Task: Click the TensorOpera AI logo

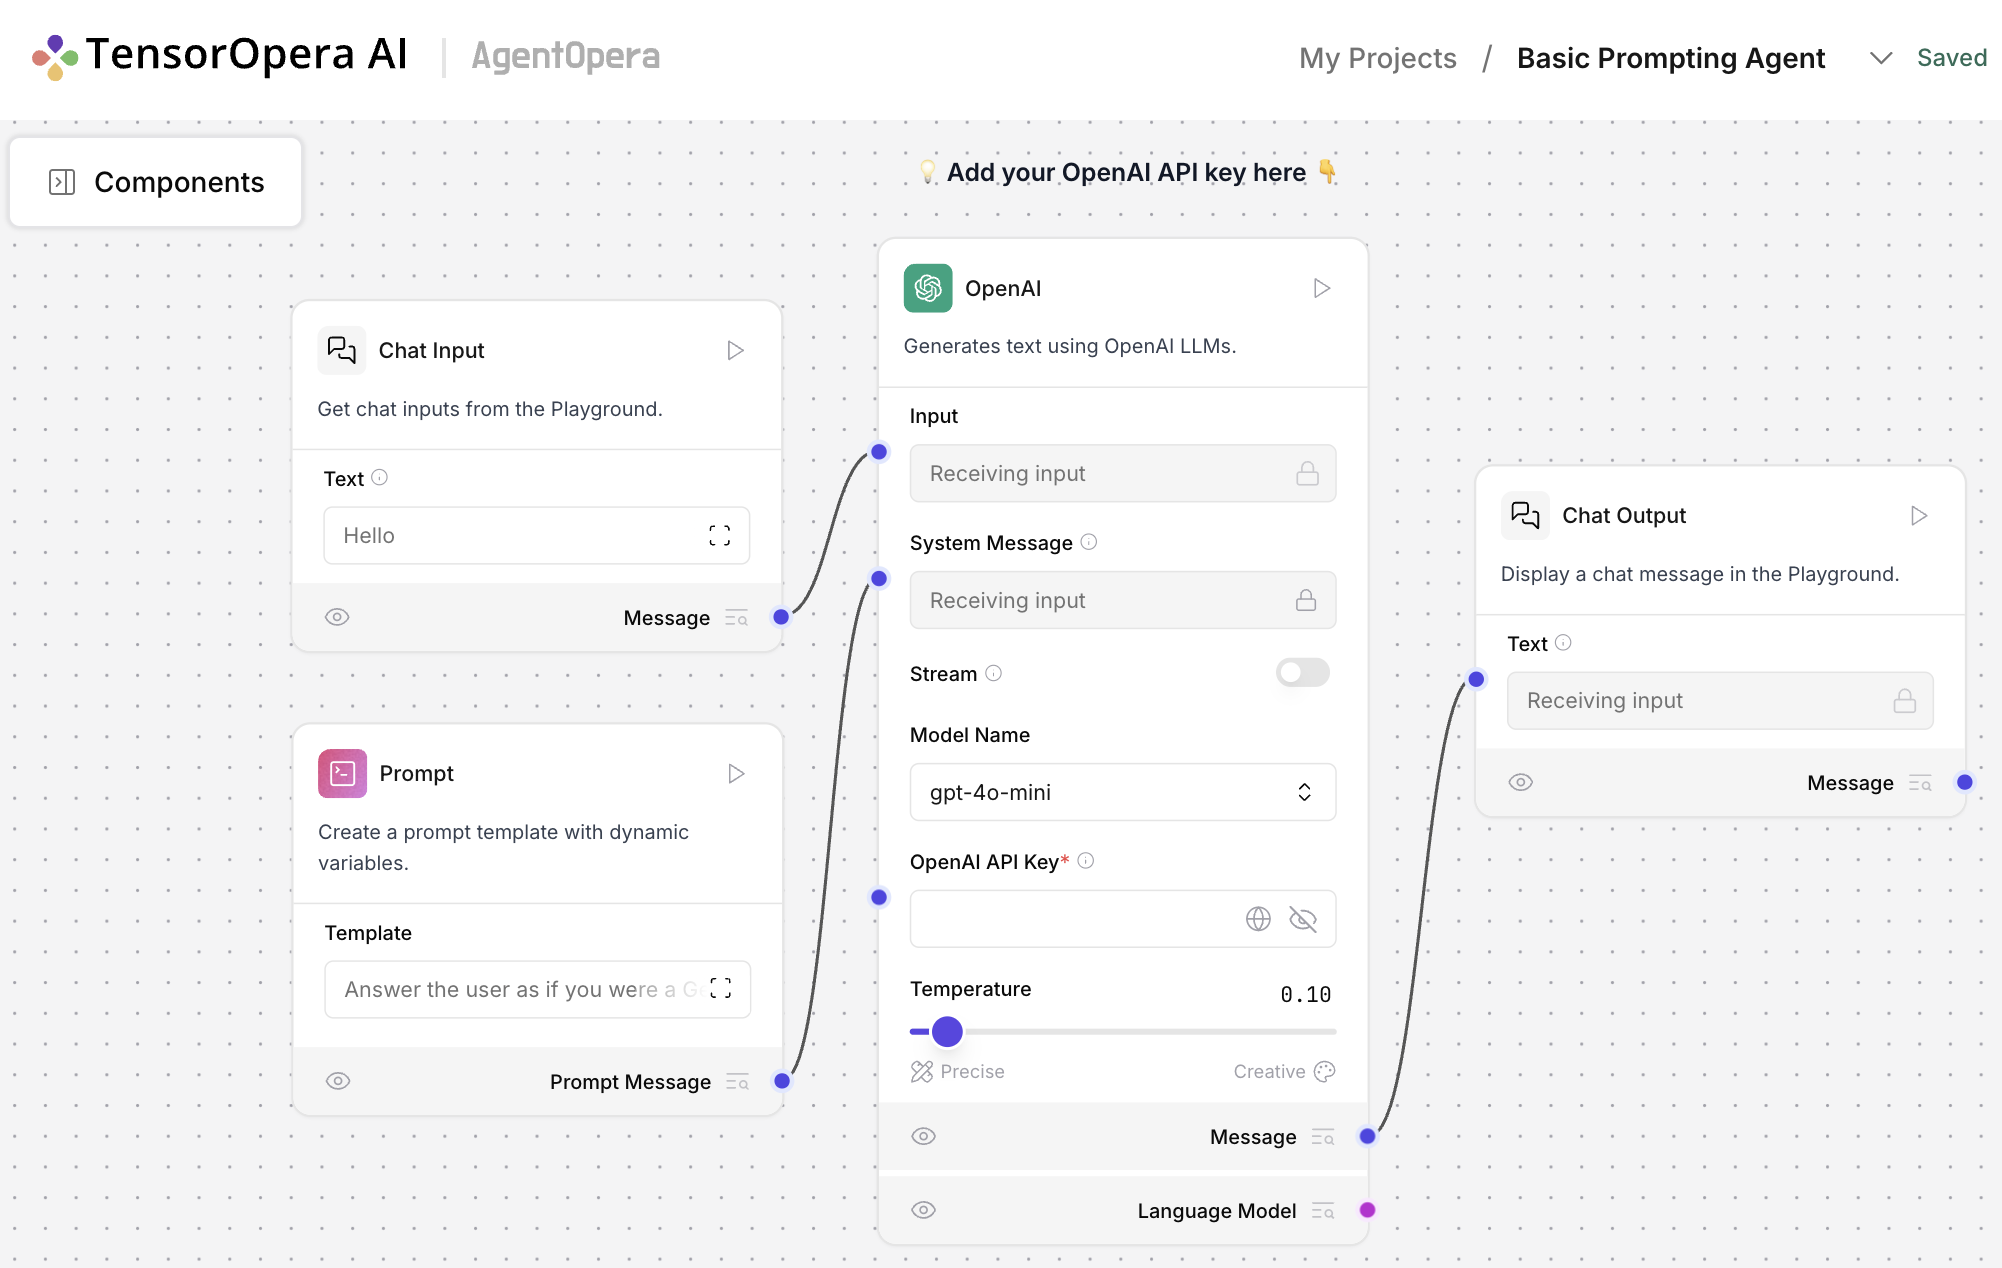Action: [x=220, y=55]
